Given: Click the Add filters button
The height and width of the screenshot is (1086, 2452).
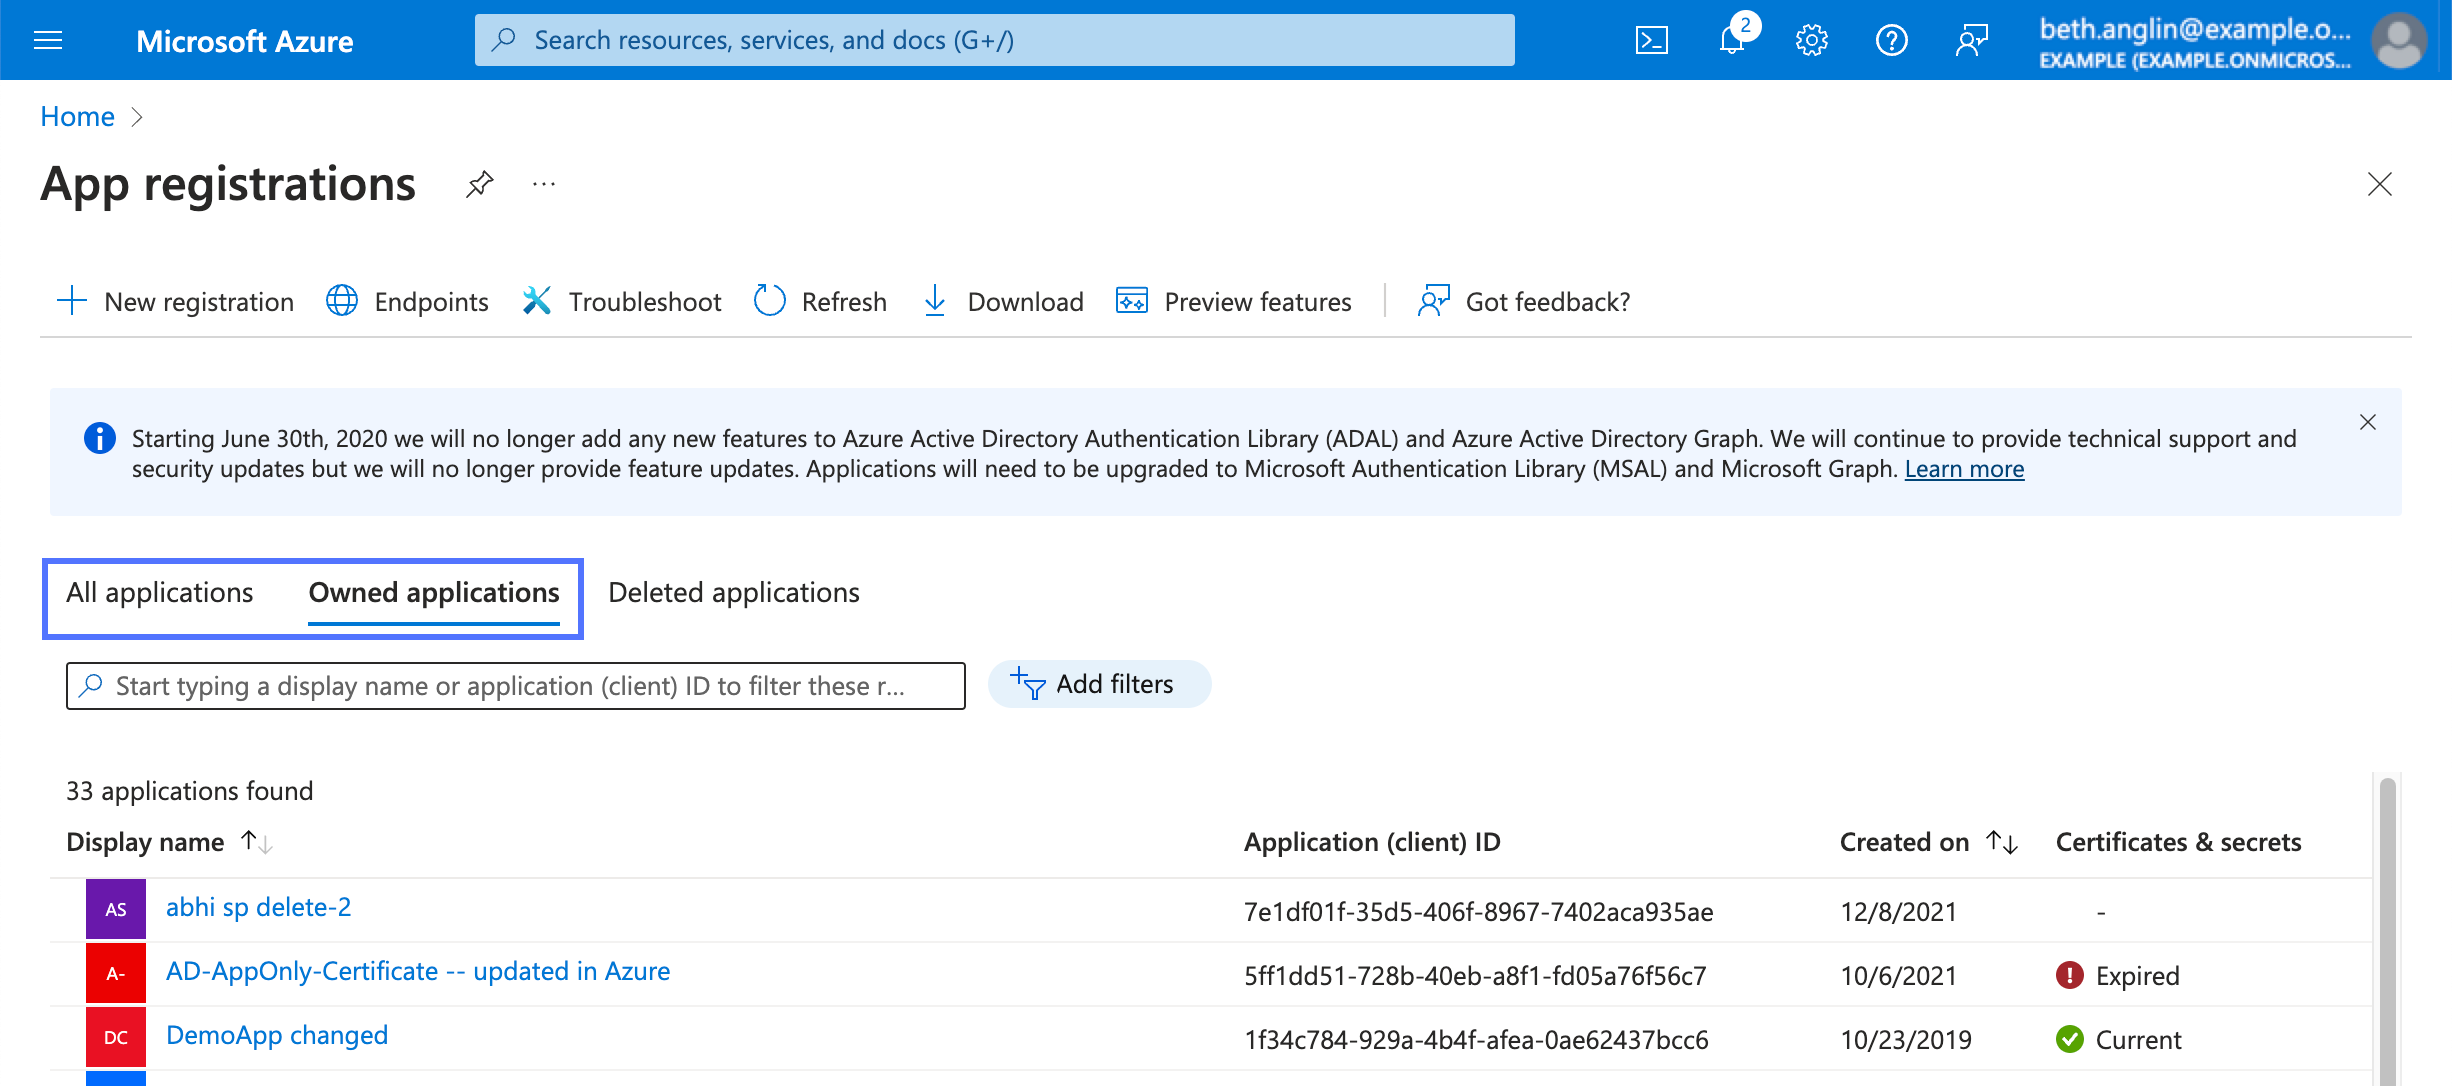Looking at the screenshot, I should pyautogui.click(x=1099, y=684).
